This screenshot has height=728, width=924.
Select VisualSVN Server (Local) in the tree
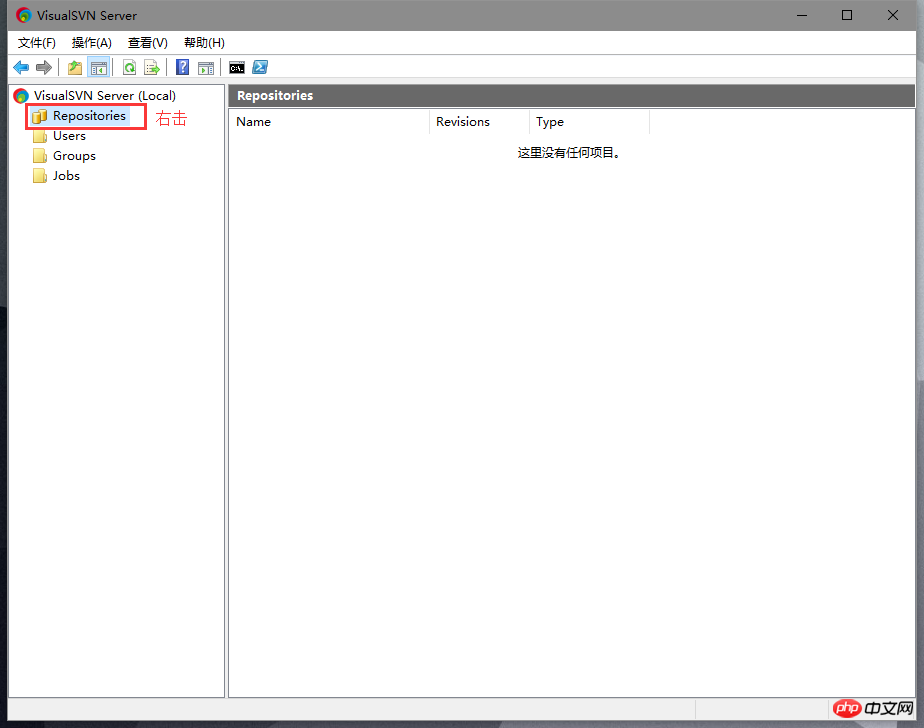point(105,95)
